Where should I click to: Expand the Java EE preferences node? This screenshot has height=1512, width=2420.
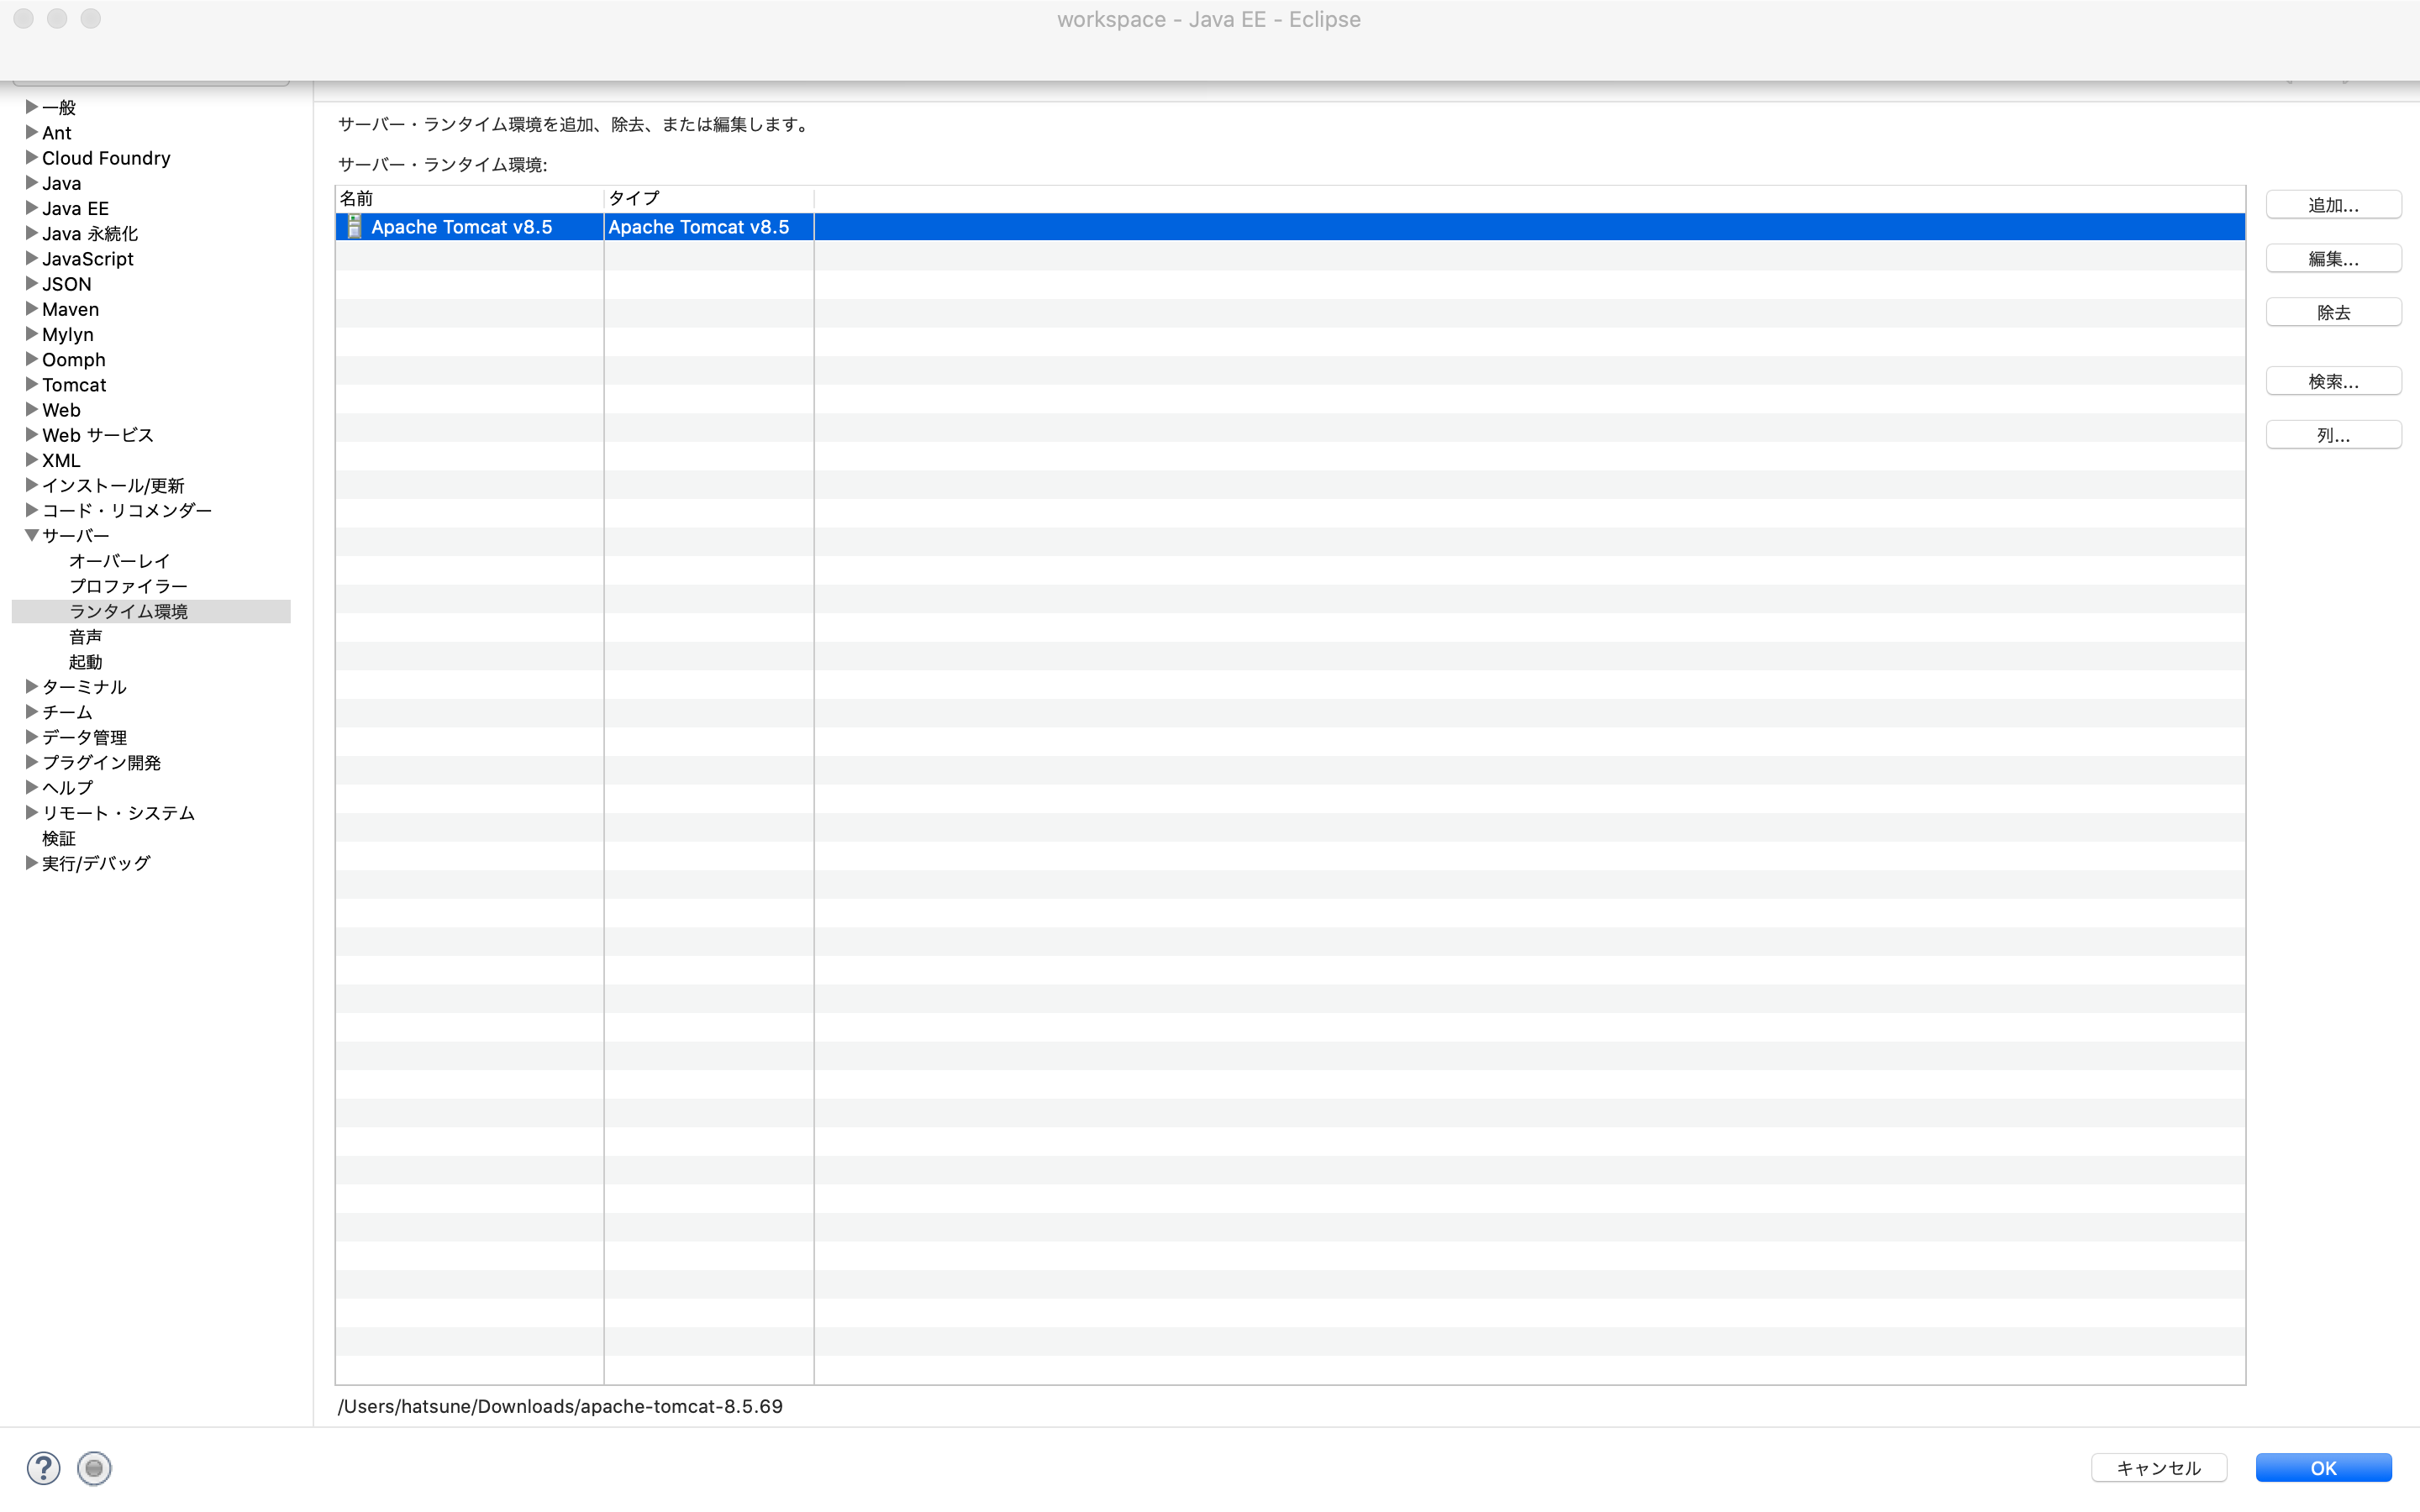pos(31,208)
